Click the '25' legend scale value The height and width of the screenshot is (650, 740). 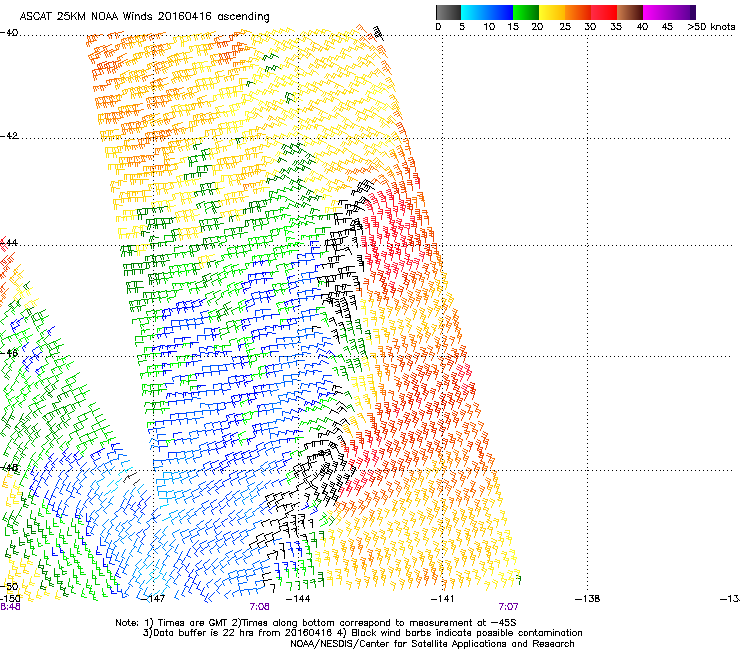564,26
